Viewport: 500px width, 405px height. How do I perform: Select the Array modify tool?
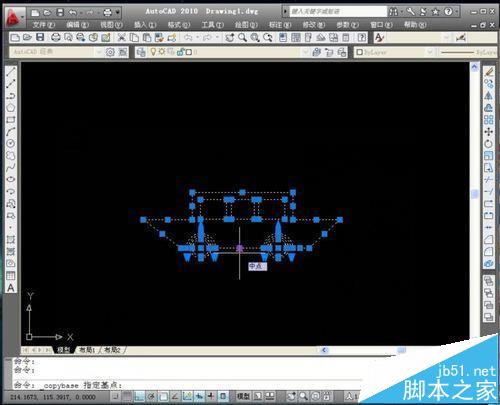pos(489,120)
